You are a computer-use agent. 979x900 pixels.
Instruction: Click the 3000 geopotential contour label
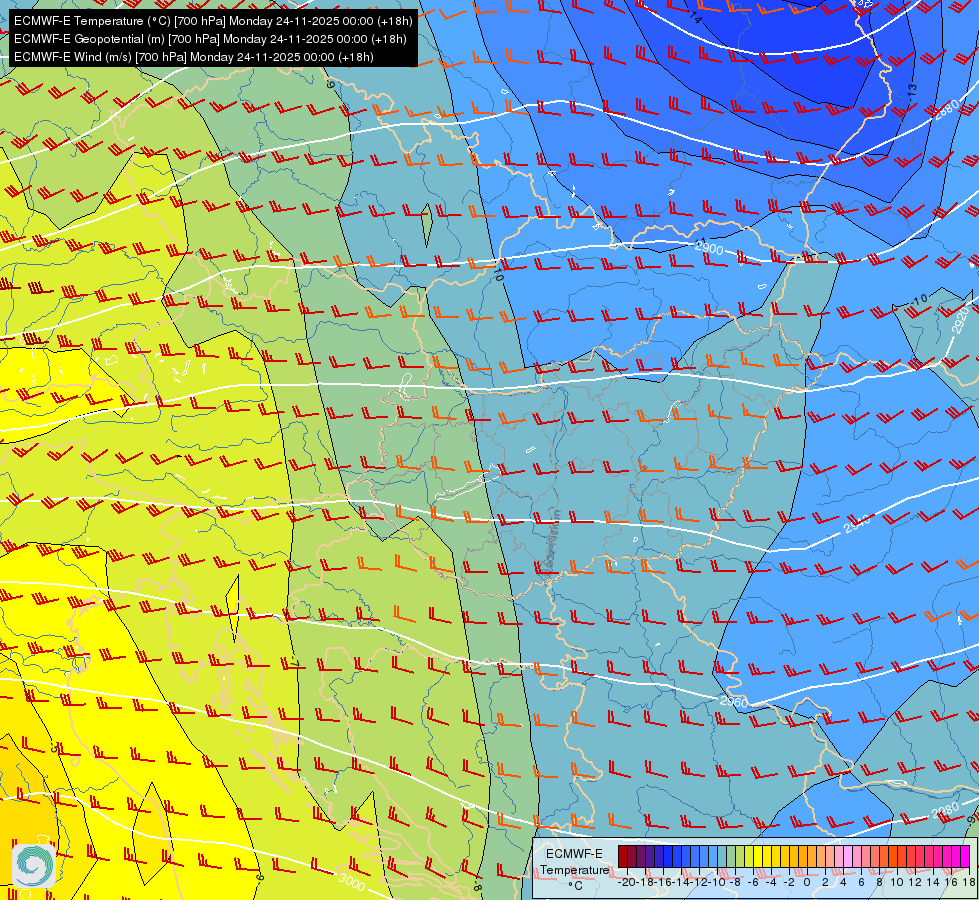(x=352, y=881)
